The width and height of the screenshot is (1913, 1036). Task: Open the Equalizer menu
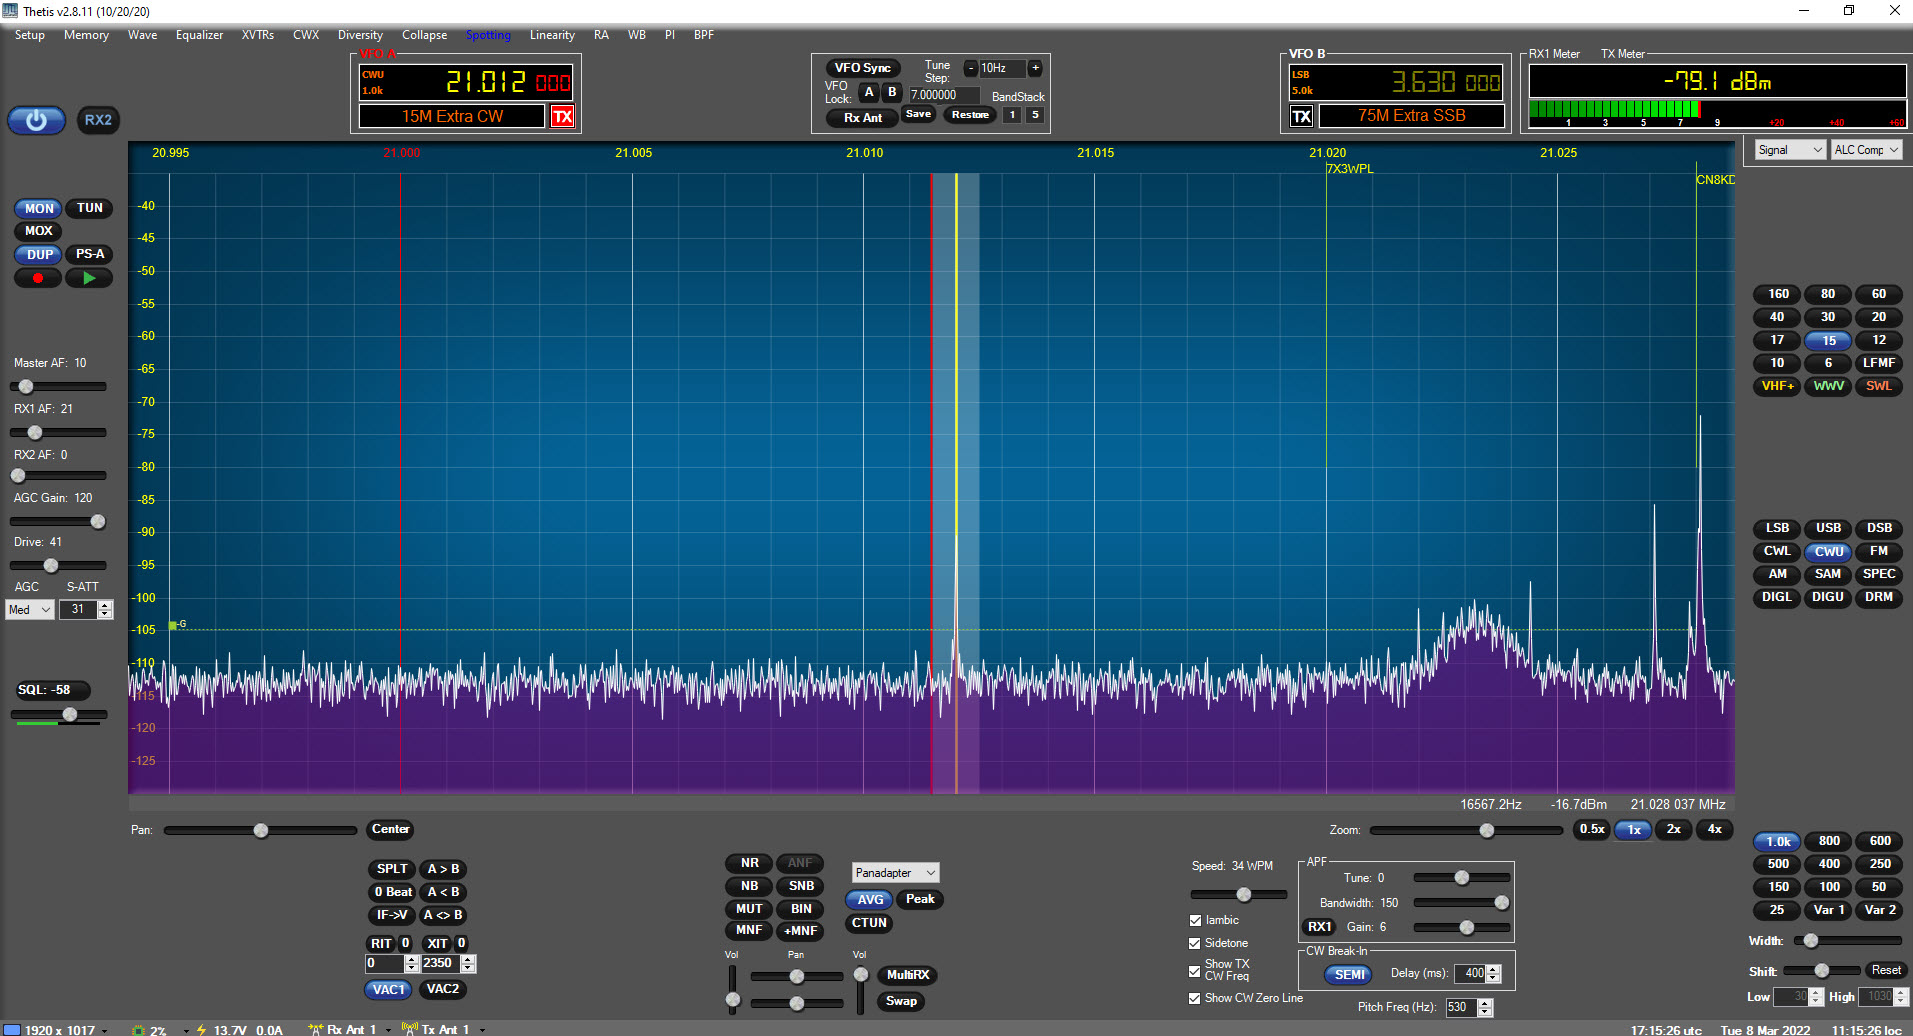(x=199, y=35)
